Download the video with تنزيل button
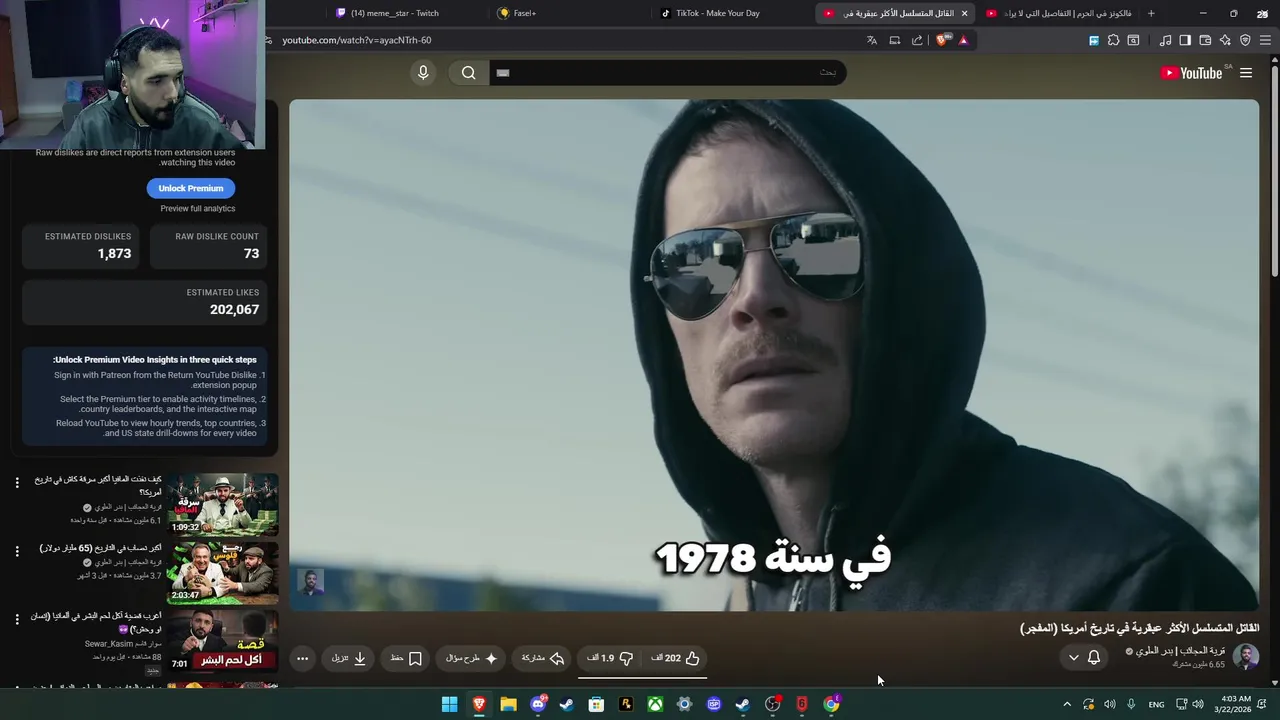 349,658
